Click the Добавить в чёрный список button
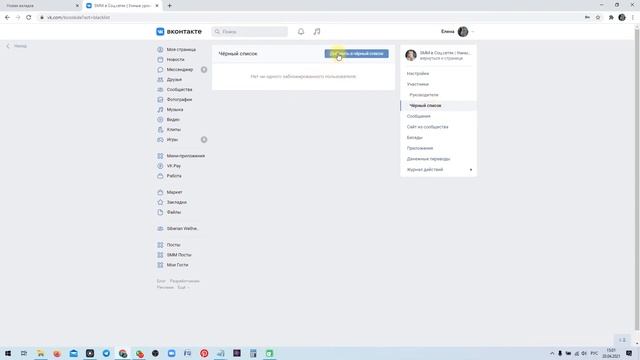The image size is (640, 360). pyautogui.click(x=356, y=53)
